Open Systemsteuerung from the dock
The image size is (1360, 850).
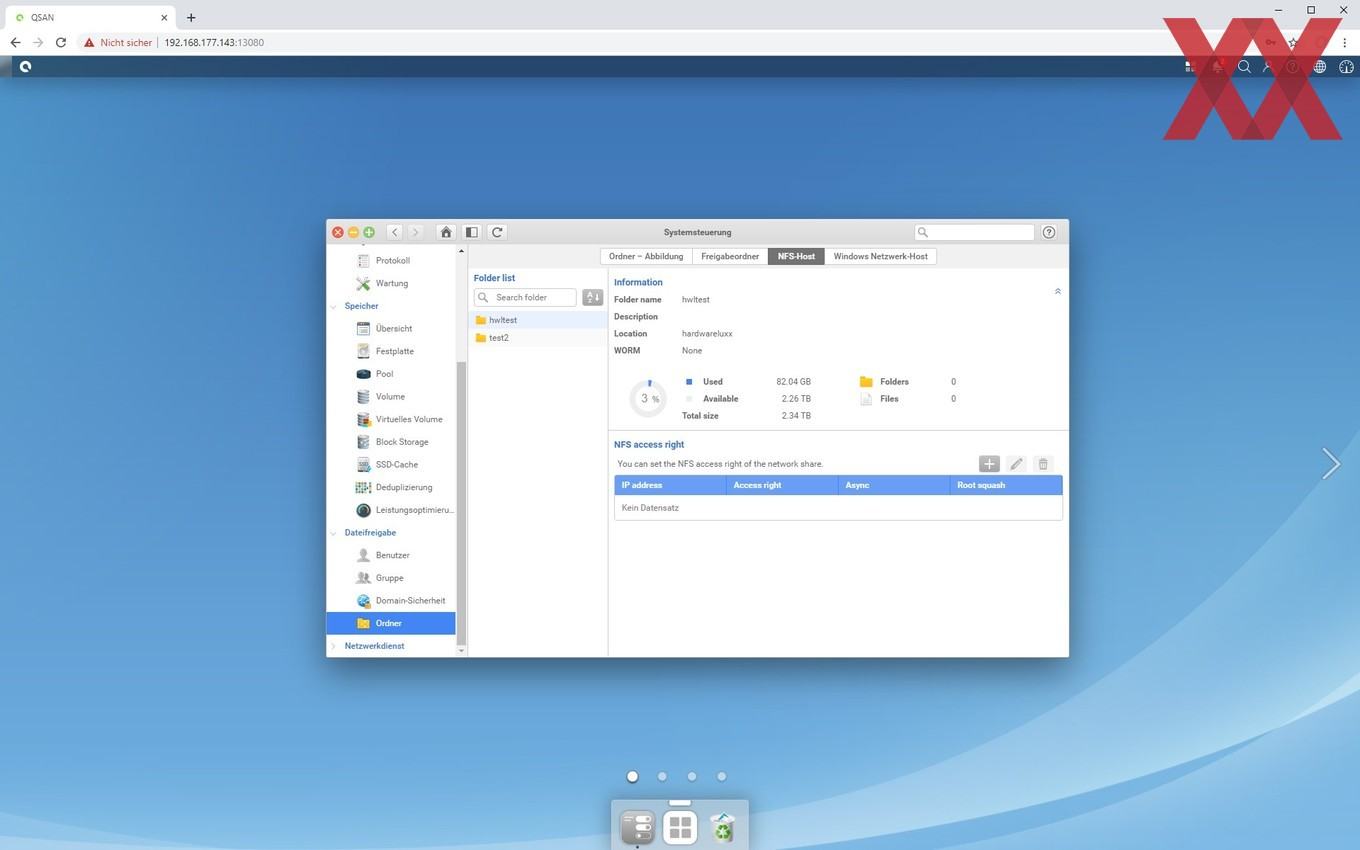coord(637,827)
